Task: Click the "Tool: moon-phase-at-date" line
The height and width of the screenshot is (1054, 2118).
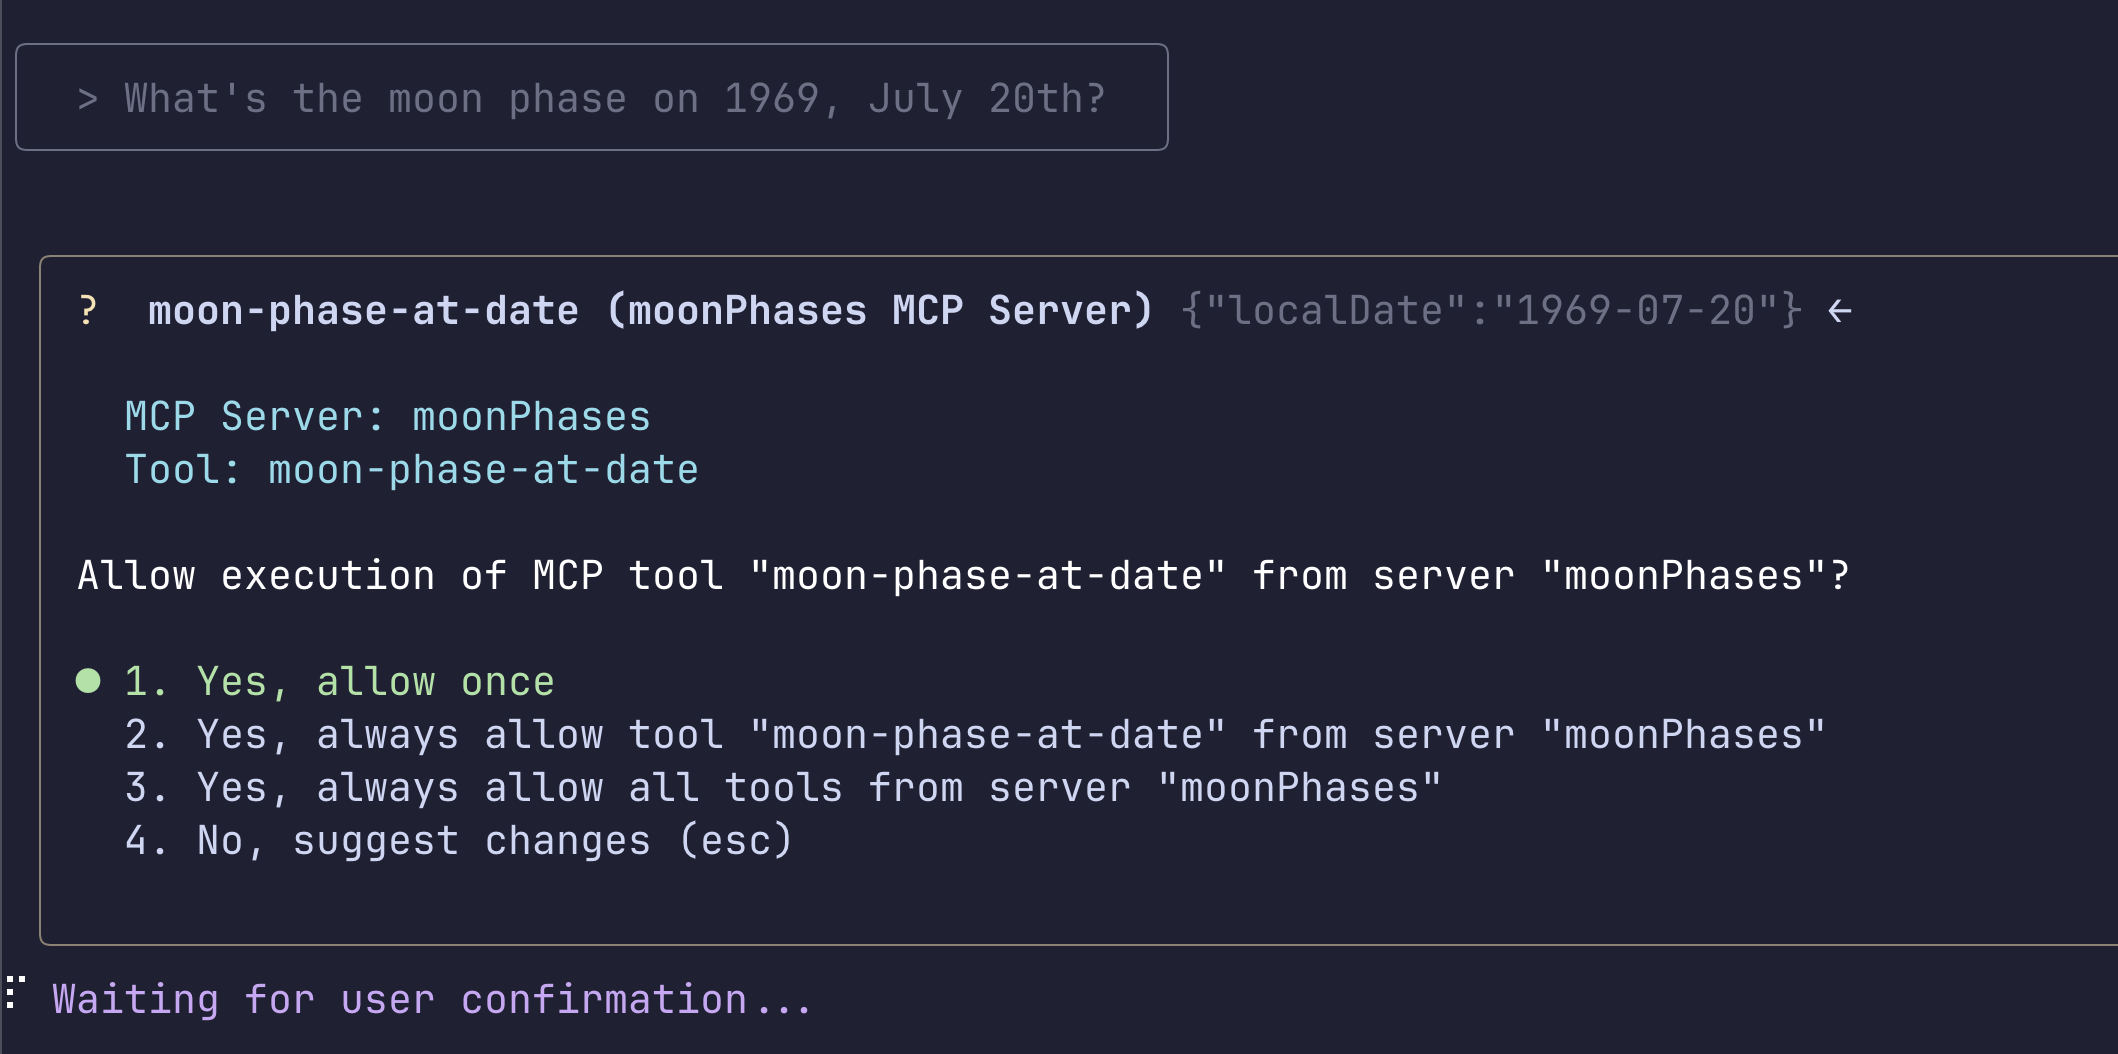Action: click(412, 470)
